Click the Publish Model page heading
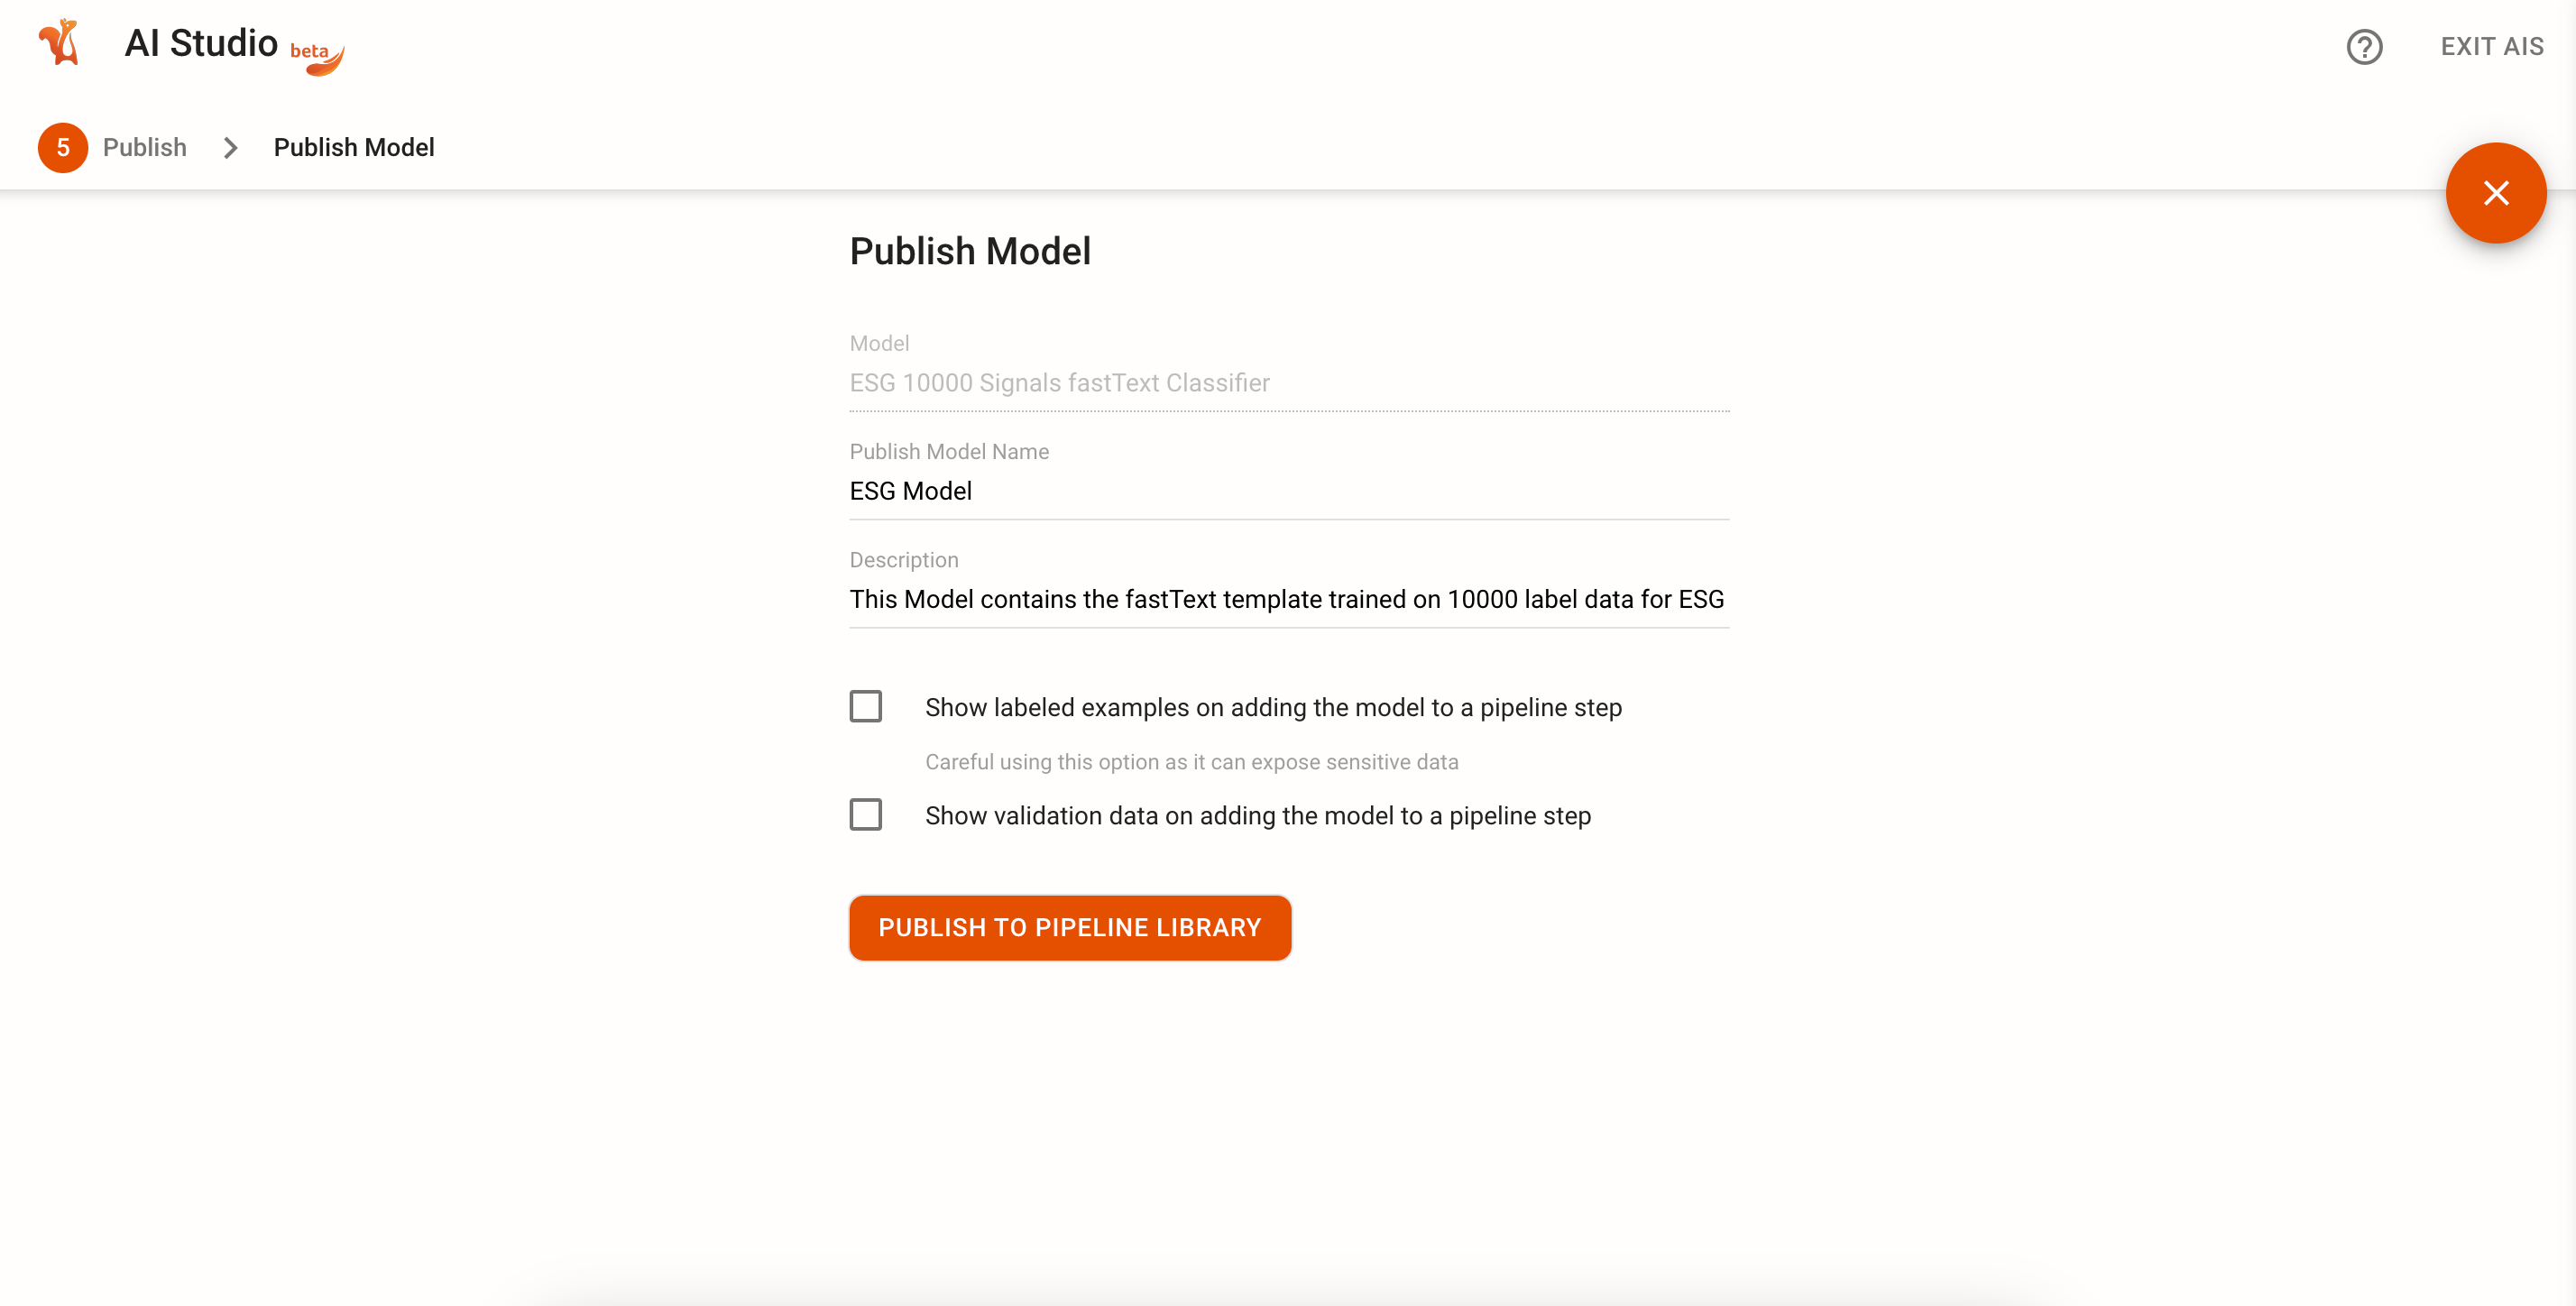 (x=969, y=251)
